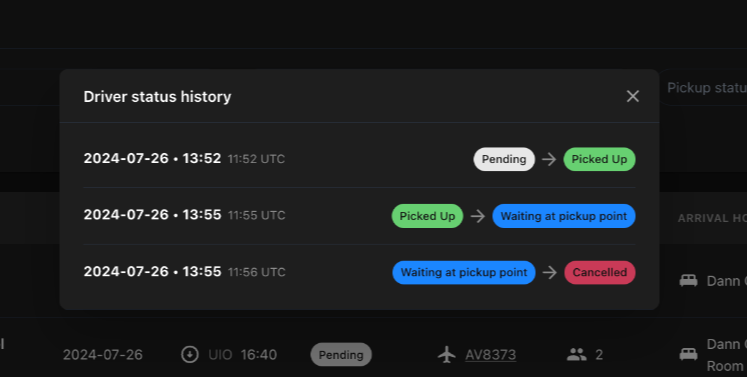Click the Arrival Hotel column header
The height and width of the screenshot is (377, 747).
point(712,218)
